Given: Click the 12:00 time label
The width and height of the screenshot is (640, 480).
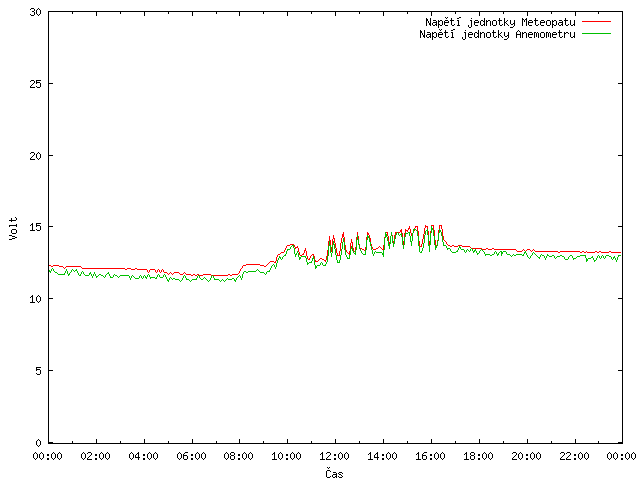Looking at the screenshot, I should (334, 456).
